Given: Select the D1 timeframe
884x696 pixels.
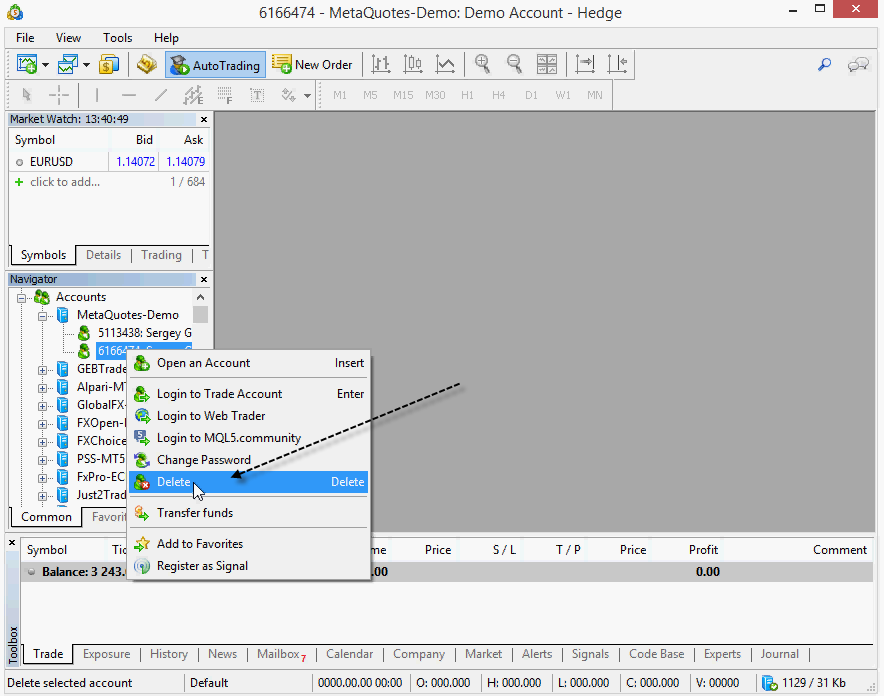Looking at the screenshot, I should 531,95.
